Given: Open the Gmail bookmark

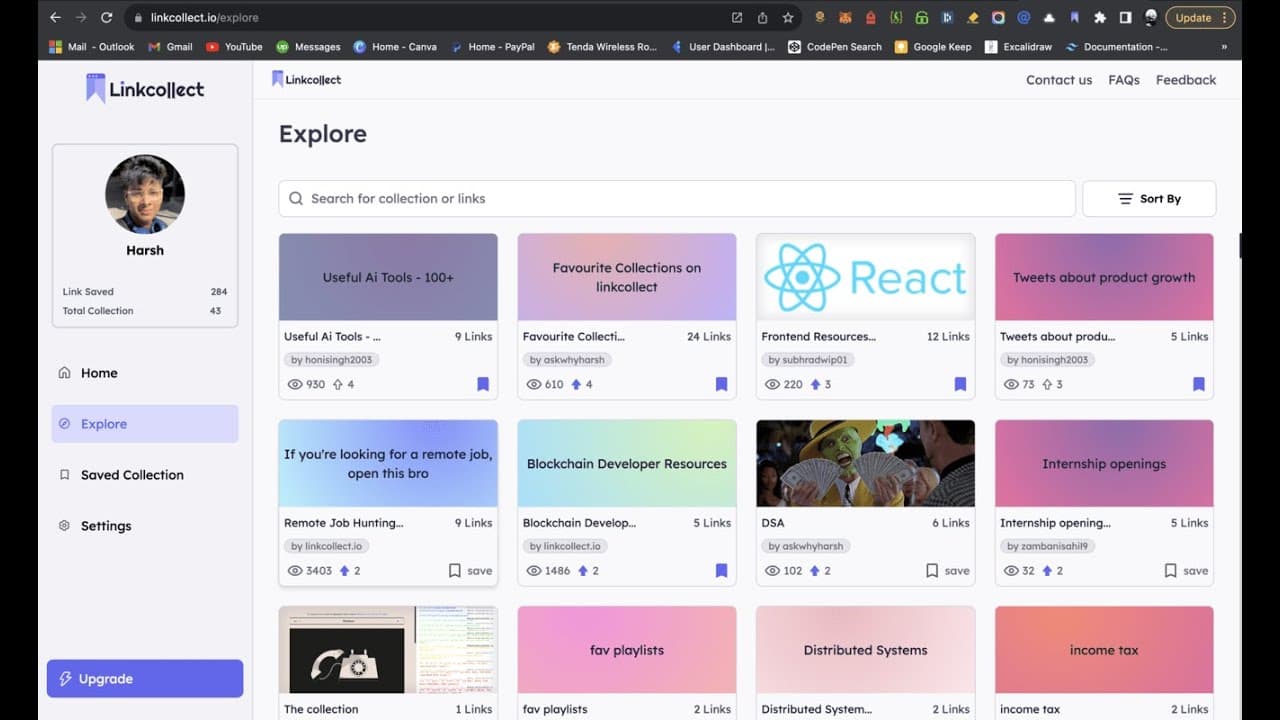Looking at the screenshot, I should [170, 47].
